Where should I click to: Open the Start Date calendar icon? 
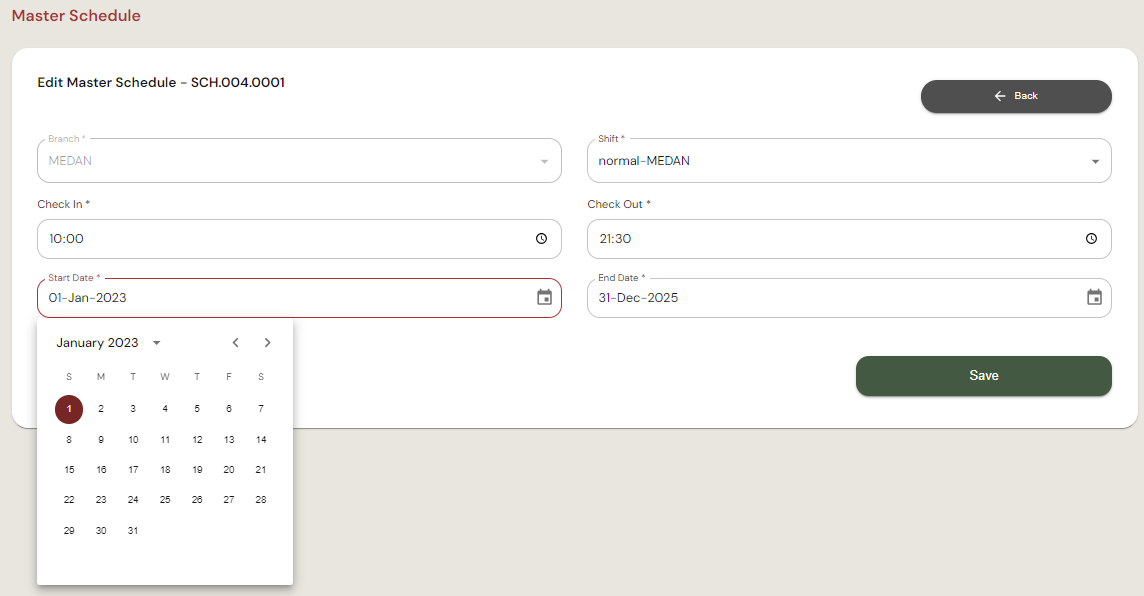544,297
